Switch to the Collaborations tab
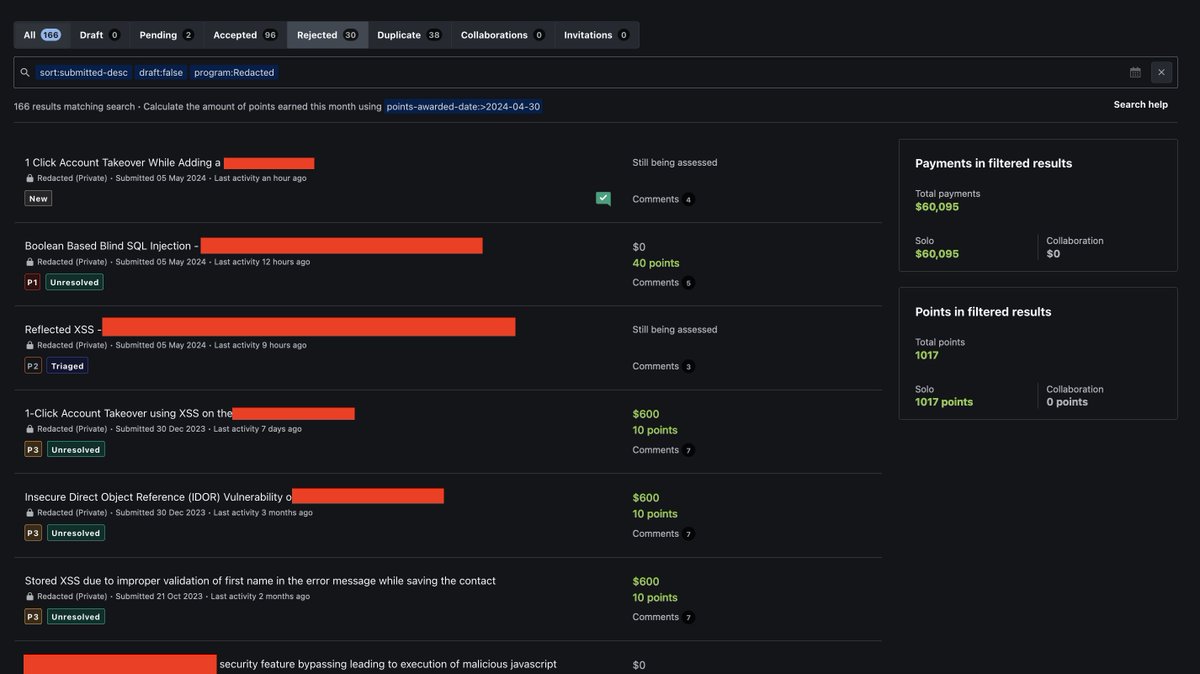 pos(502,35)
